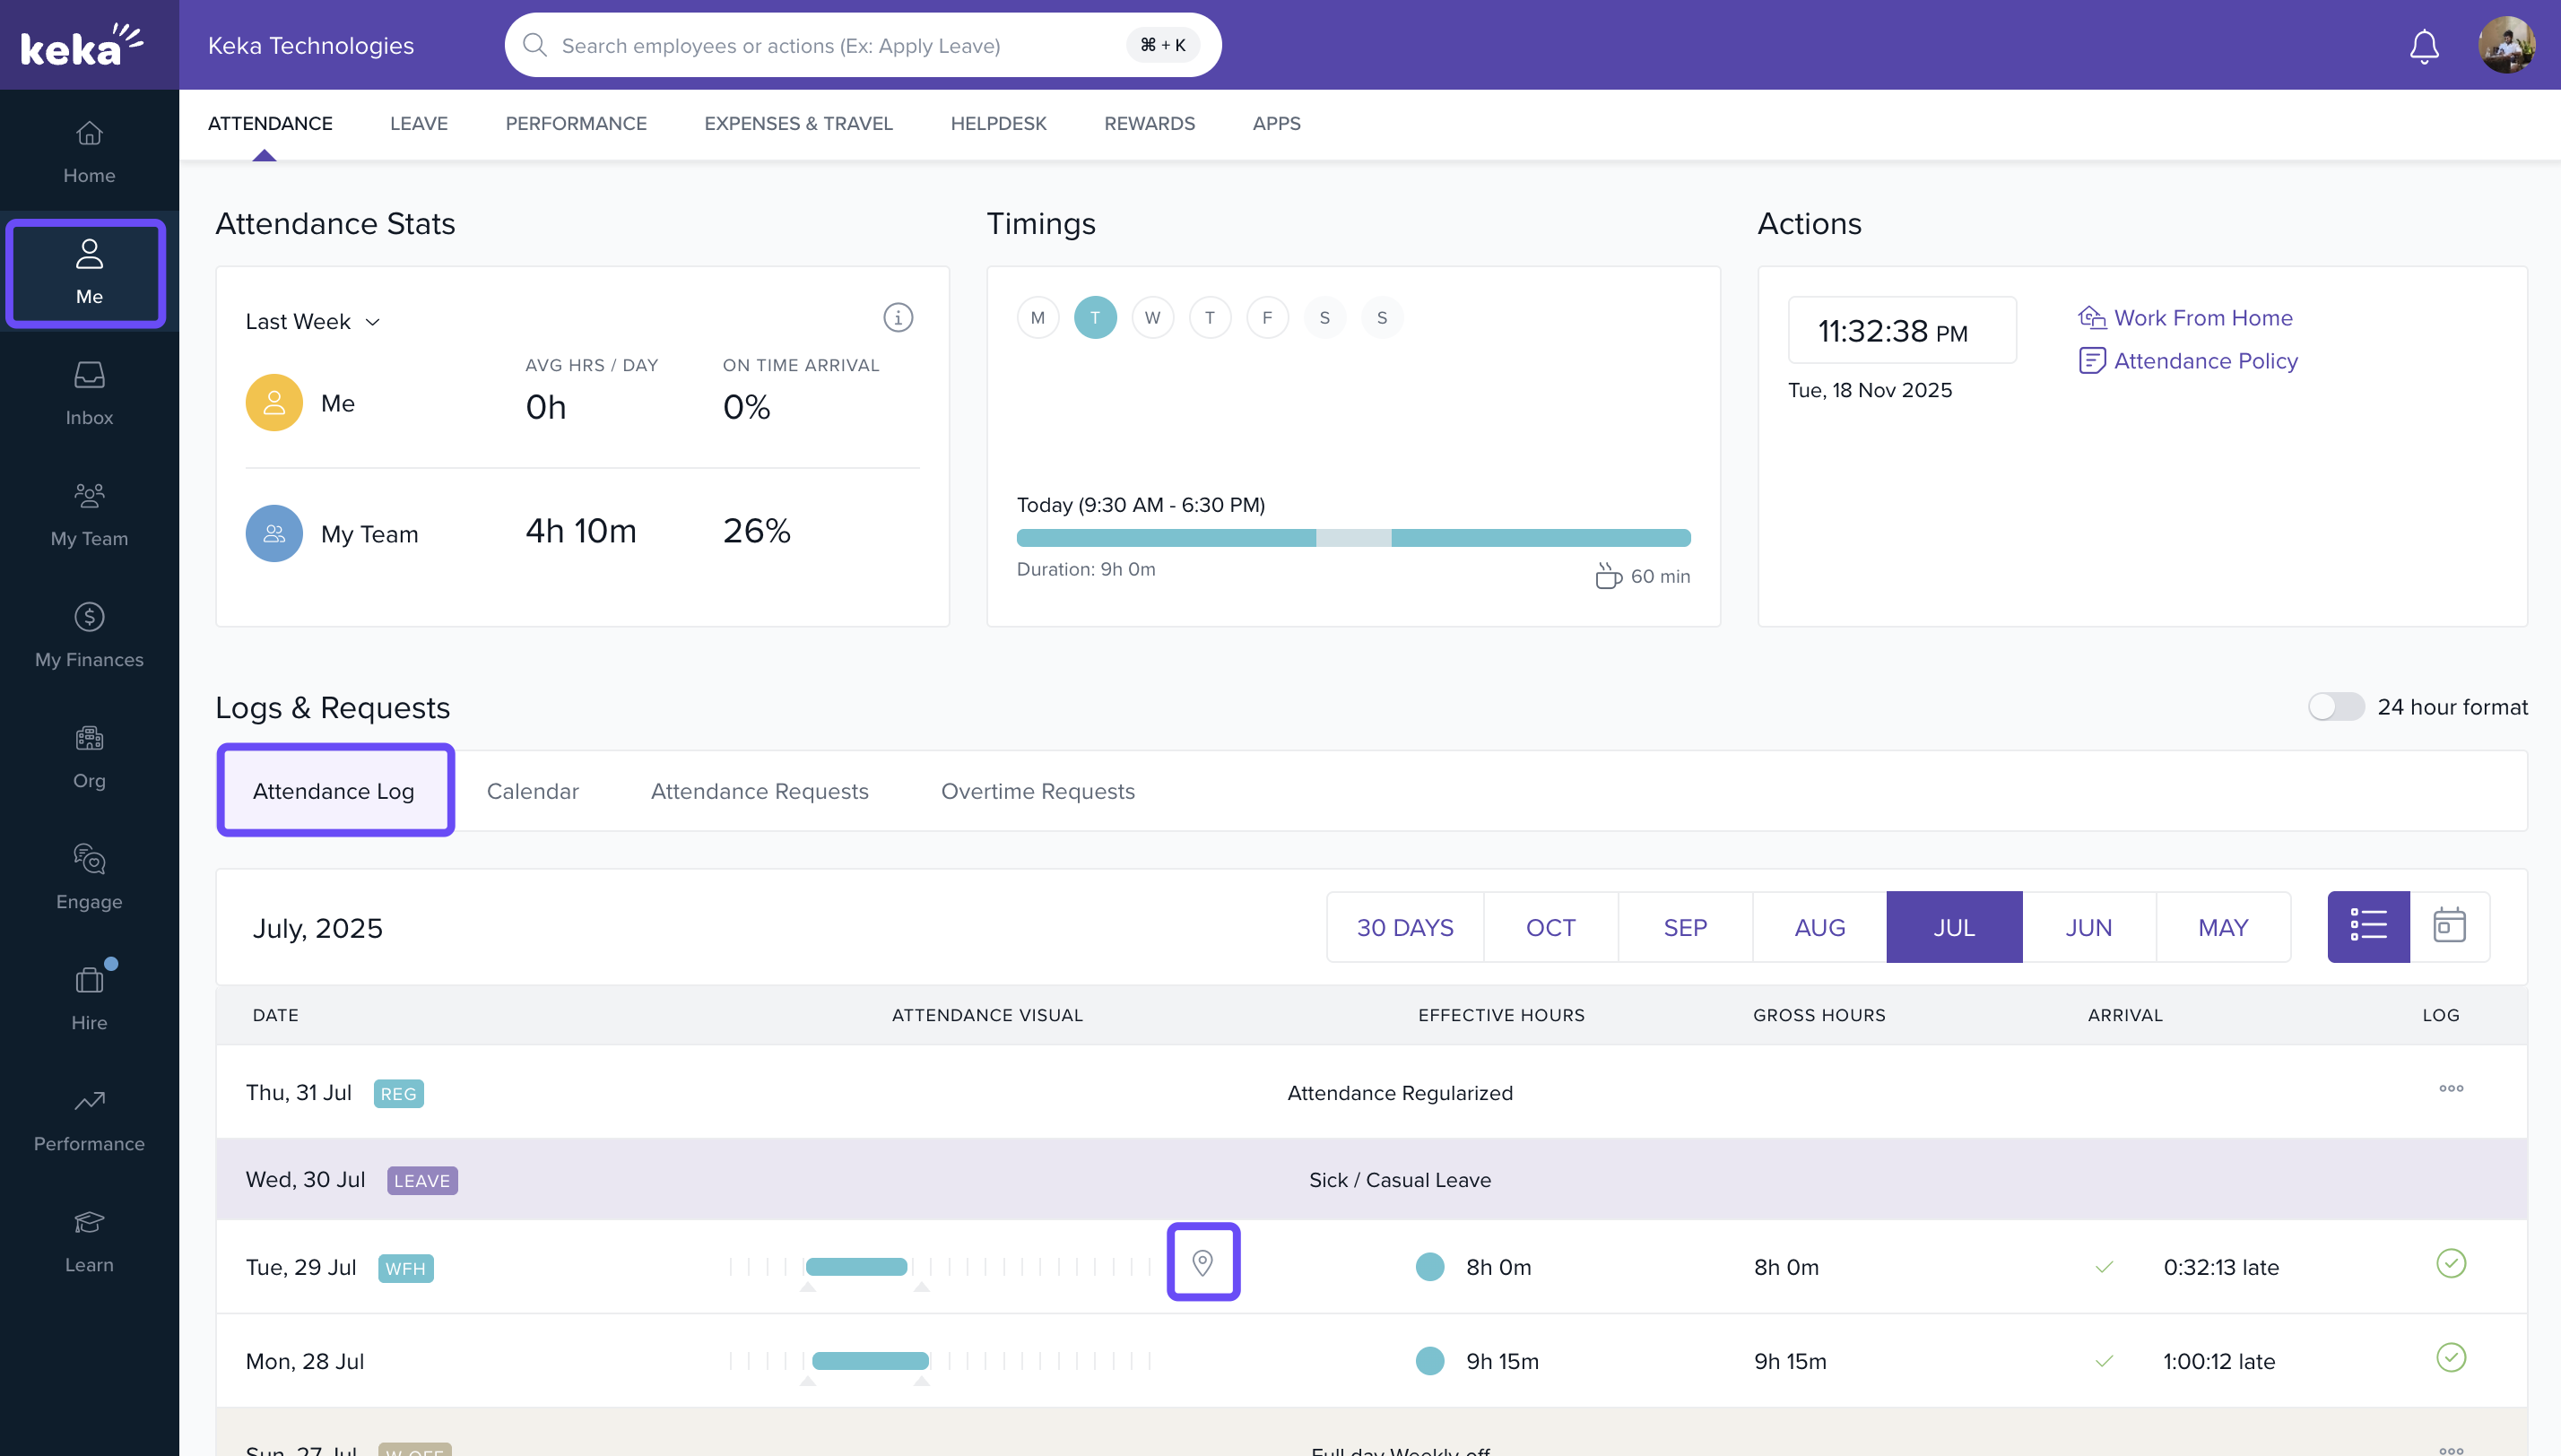
Task: Click the attendance stats info icon
Action: [897, 318]
